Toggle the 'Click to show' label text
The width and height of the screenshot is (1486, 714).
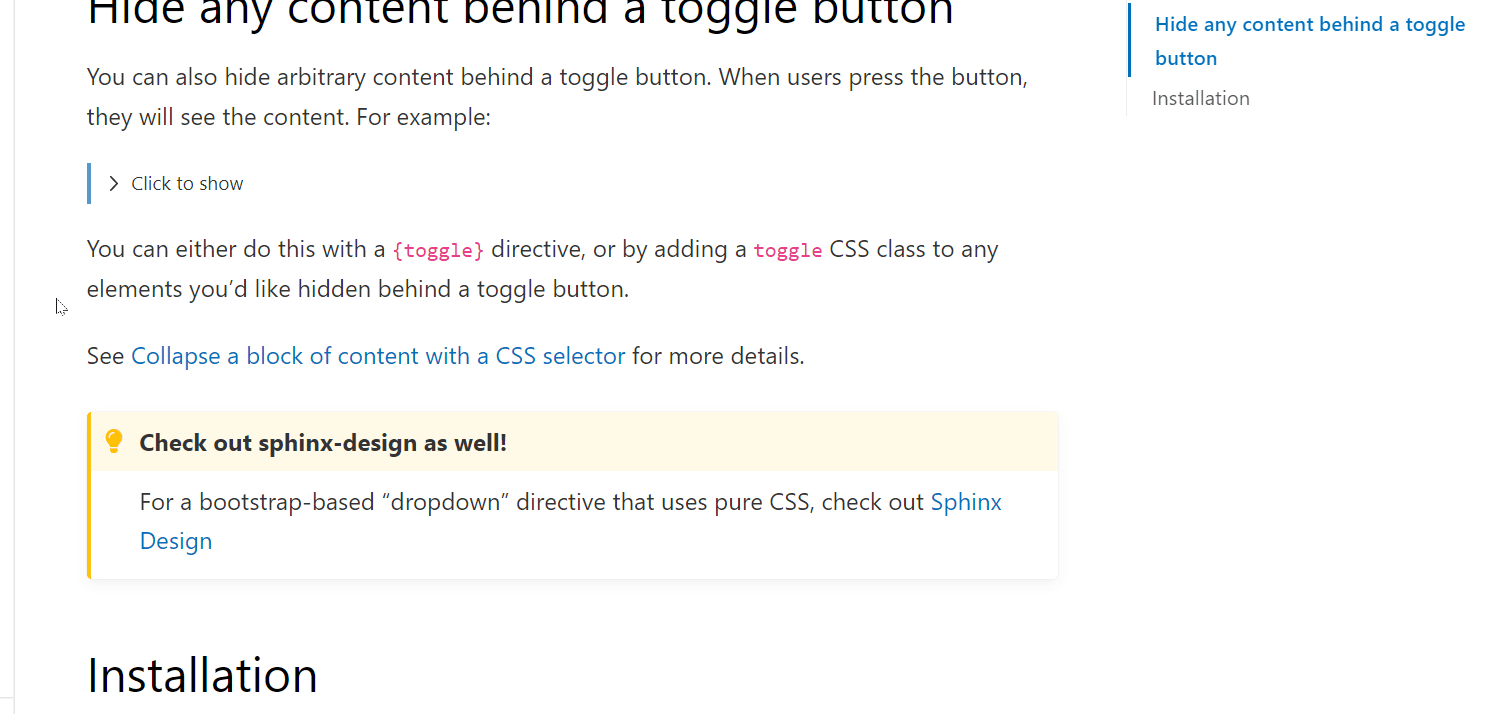[x=187, y=184]
